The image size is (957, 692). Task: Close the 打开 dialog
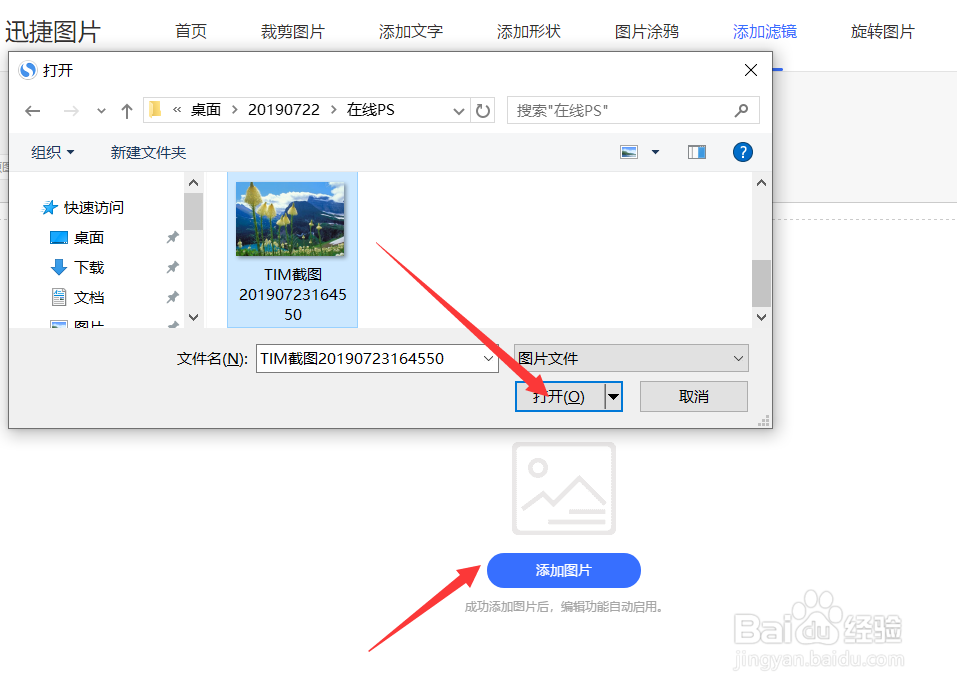pyautogui.click(x=751, y=70)
